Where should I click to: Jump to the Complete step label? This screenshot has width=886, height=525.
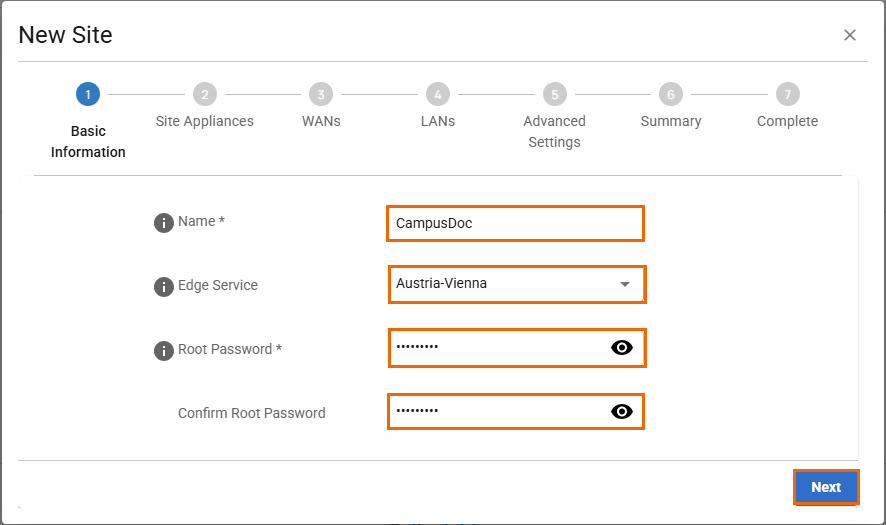(x=787, y=121)
